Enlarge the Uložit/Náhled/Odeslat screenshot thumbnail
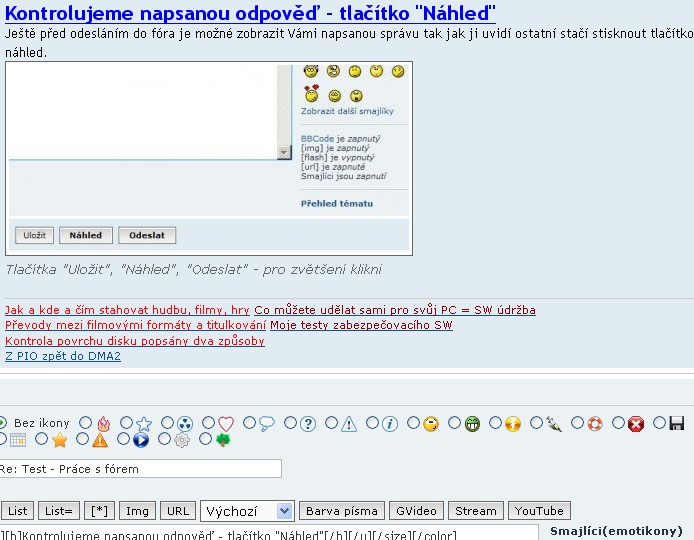Screen dimensions: 694x540 point(209,158)
